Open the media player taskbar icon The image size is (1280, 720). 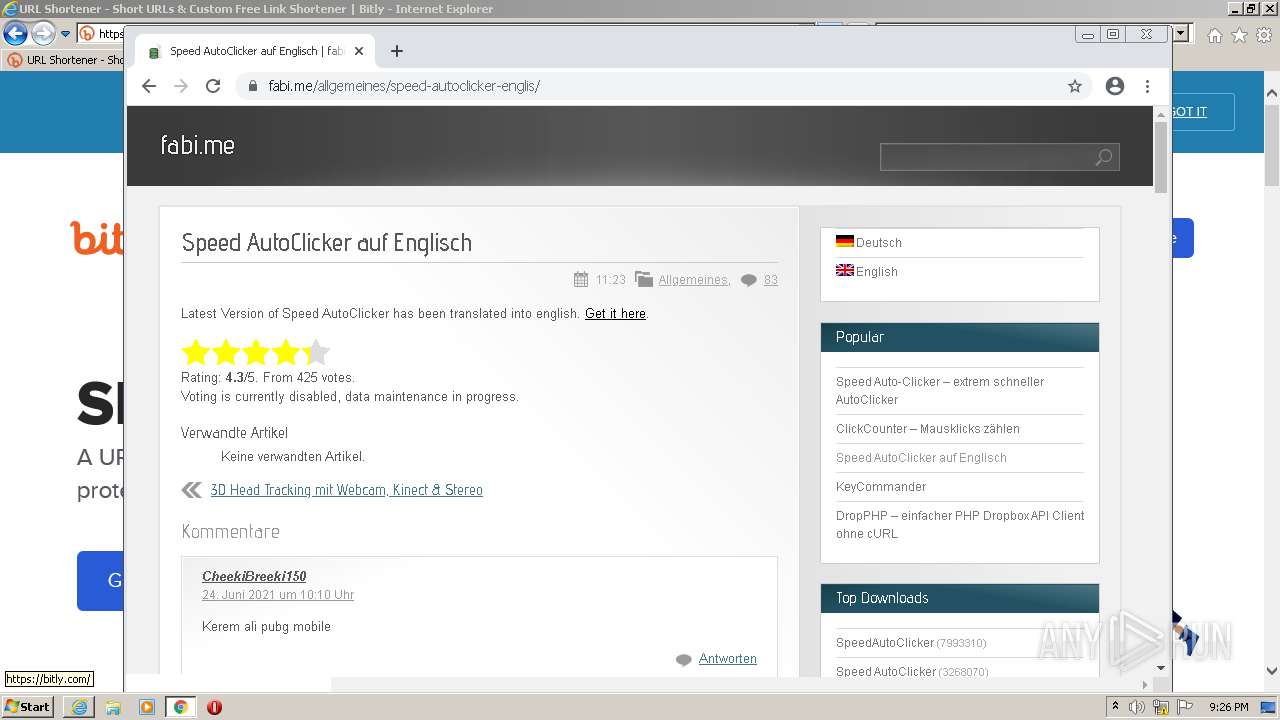pos(147,707)
